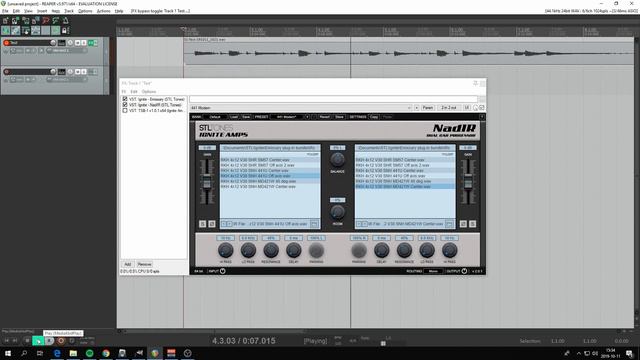Arm the second track for recording

pos(6,72)
